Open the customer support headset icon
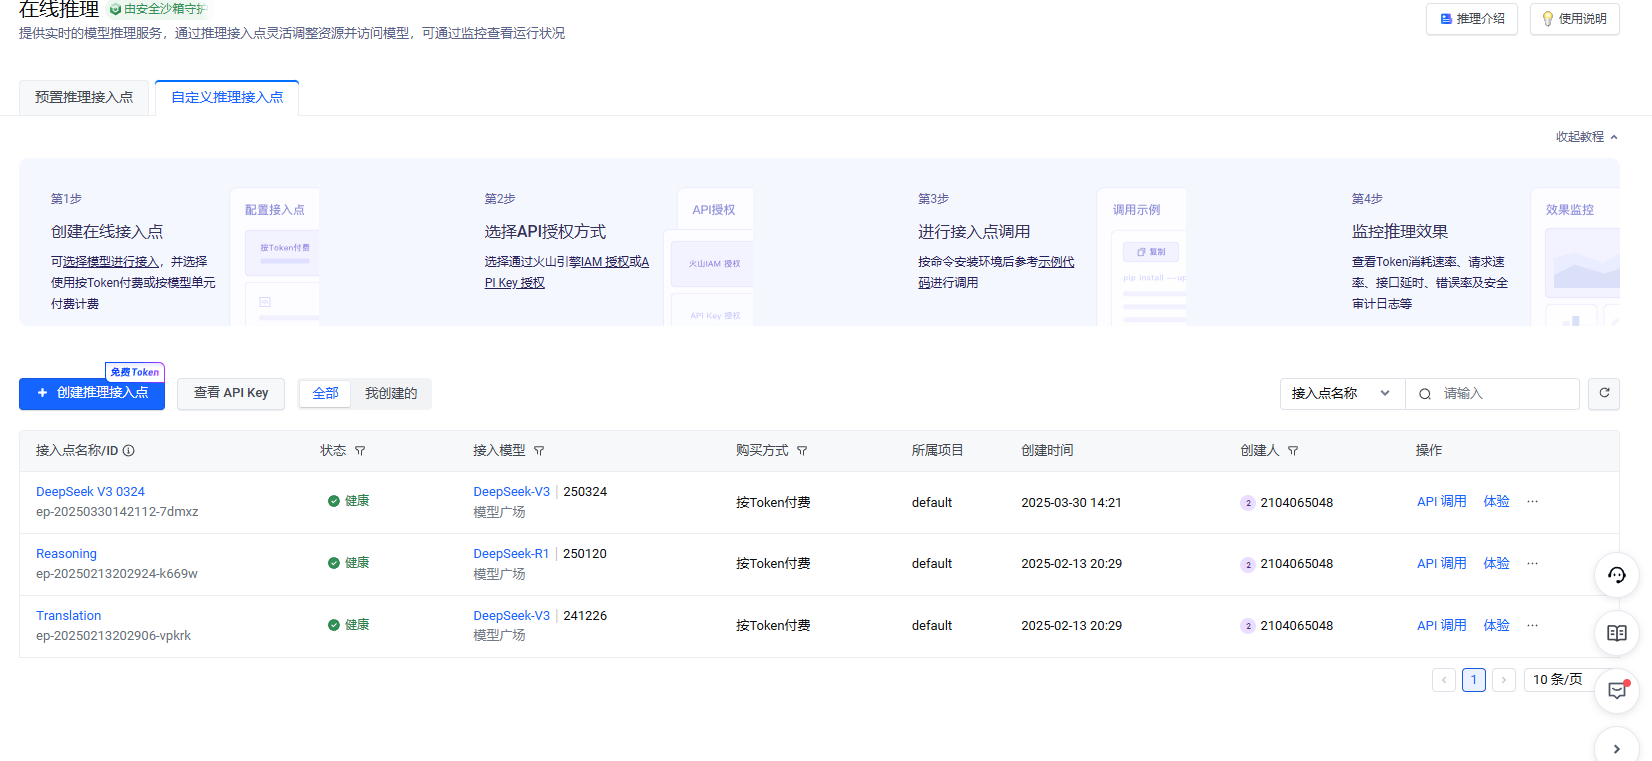 point(1616,575)
